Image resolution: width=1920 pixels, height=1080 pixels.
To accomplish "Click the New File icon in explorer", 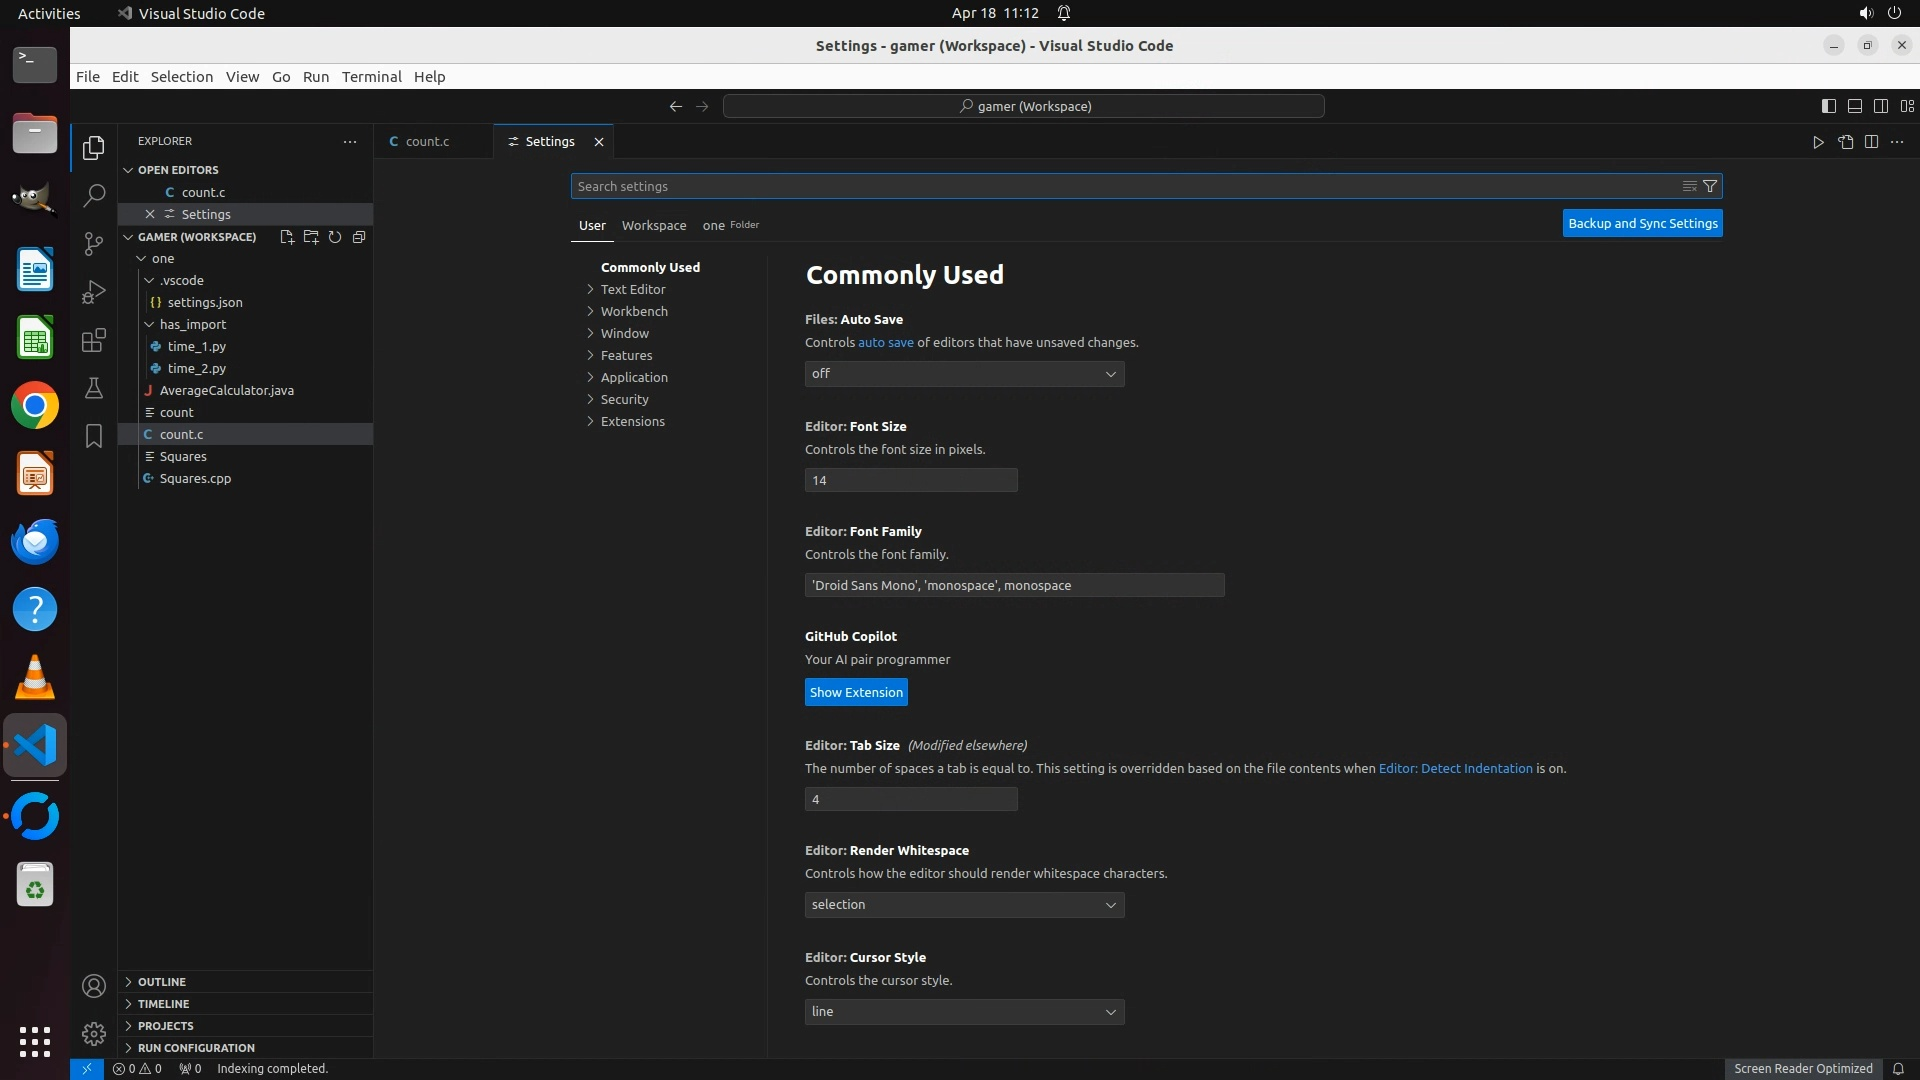I will (287, 237).
